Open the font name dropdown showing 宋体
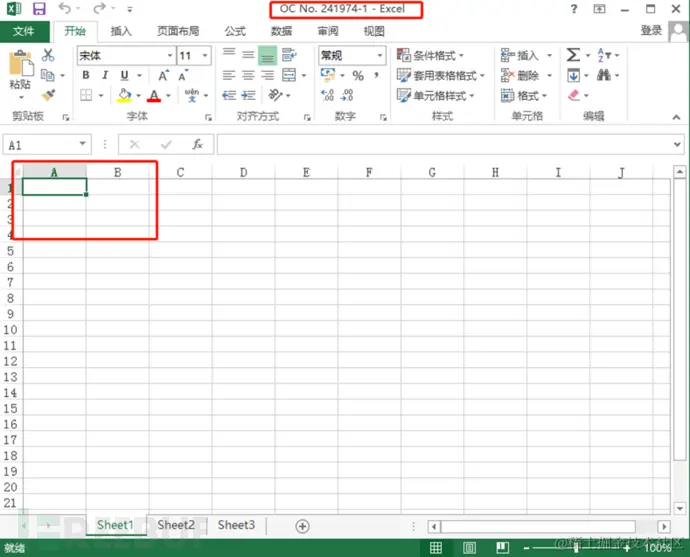Image resolution: width=690 pixels, height=557 pixels. pos(170,55)
